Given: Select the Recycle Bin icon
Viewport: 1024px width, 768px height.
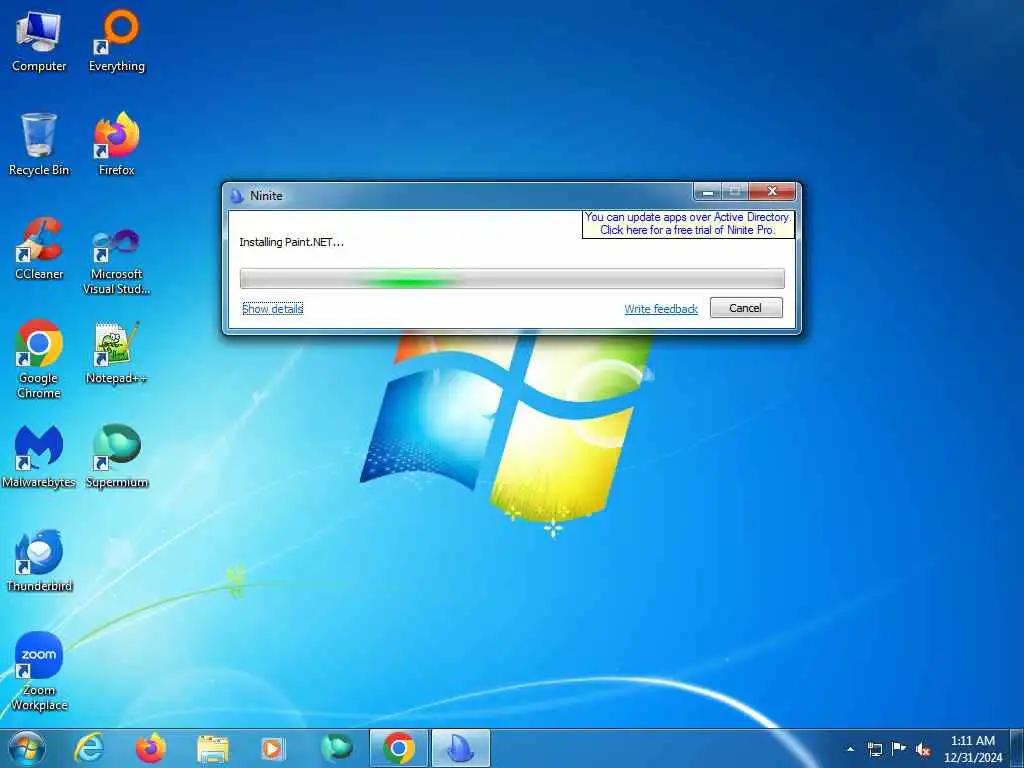Looking at the screenshot, I should click(x=39, y=144).
